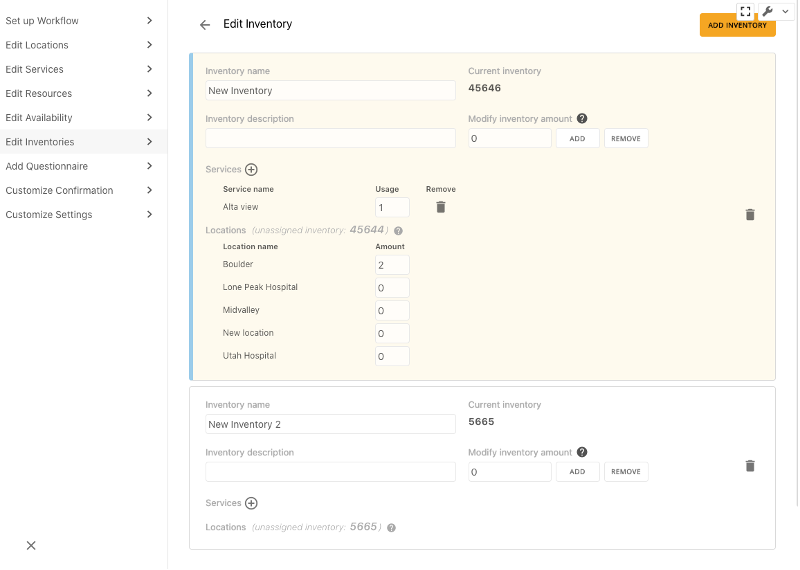
Task: Focus New Inventory modify amount field
Action: point(510,138)
